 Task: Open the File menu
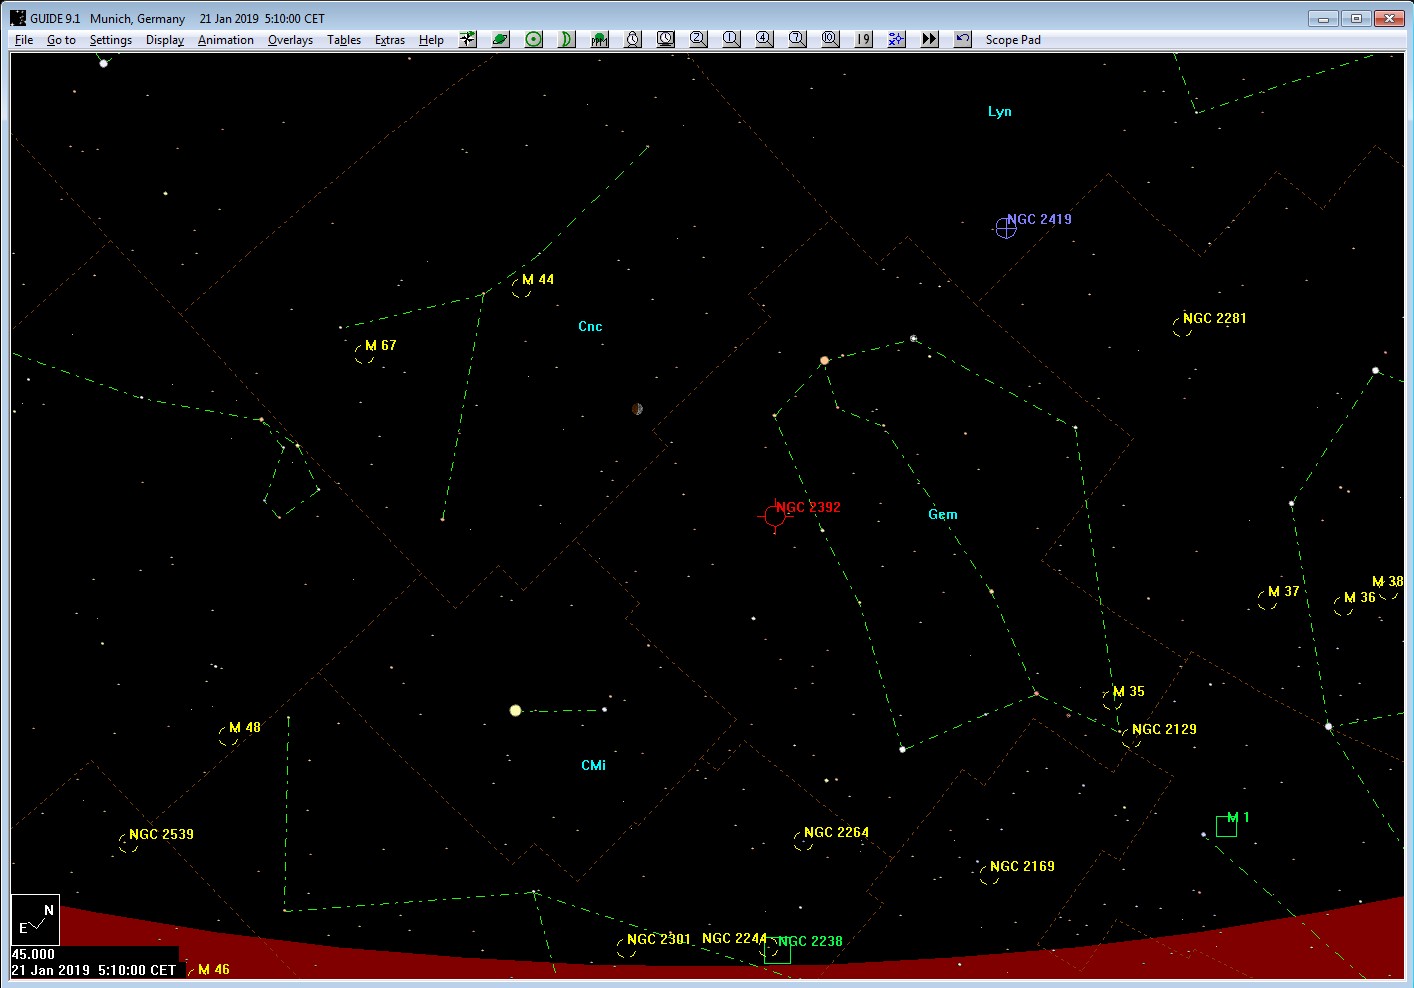click(24, 40)
